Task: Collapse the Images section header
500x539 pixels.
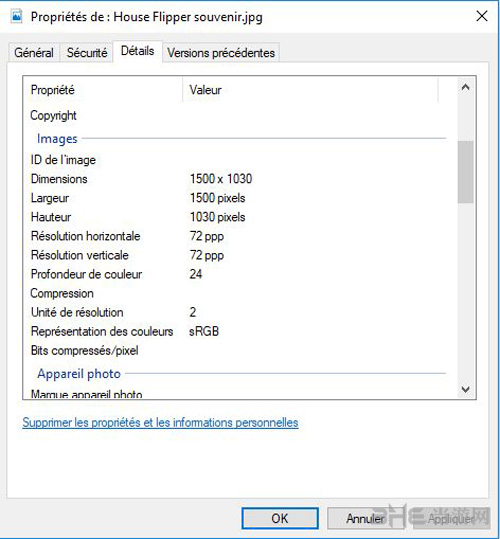Action: coord(57,139)
